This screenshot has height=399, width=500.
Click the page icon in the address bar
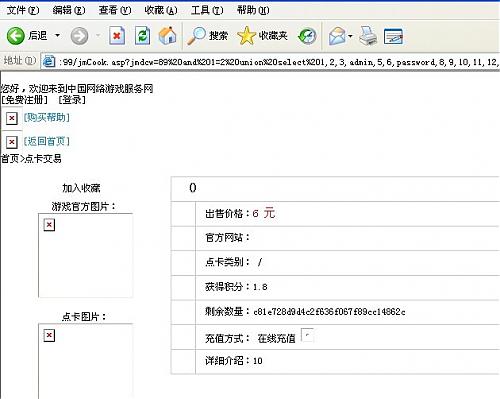pyautogui.click(x=49, y=61)
